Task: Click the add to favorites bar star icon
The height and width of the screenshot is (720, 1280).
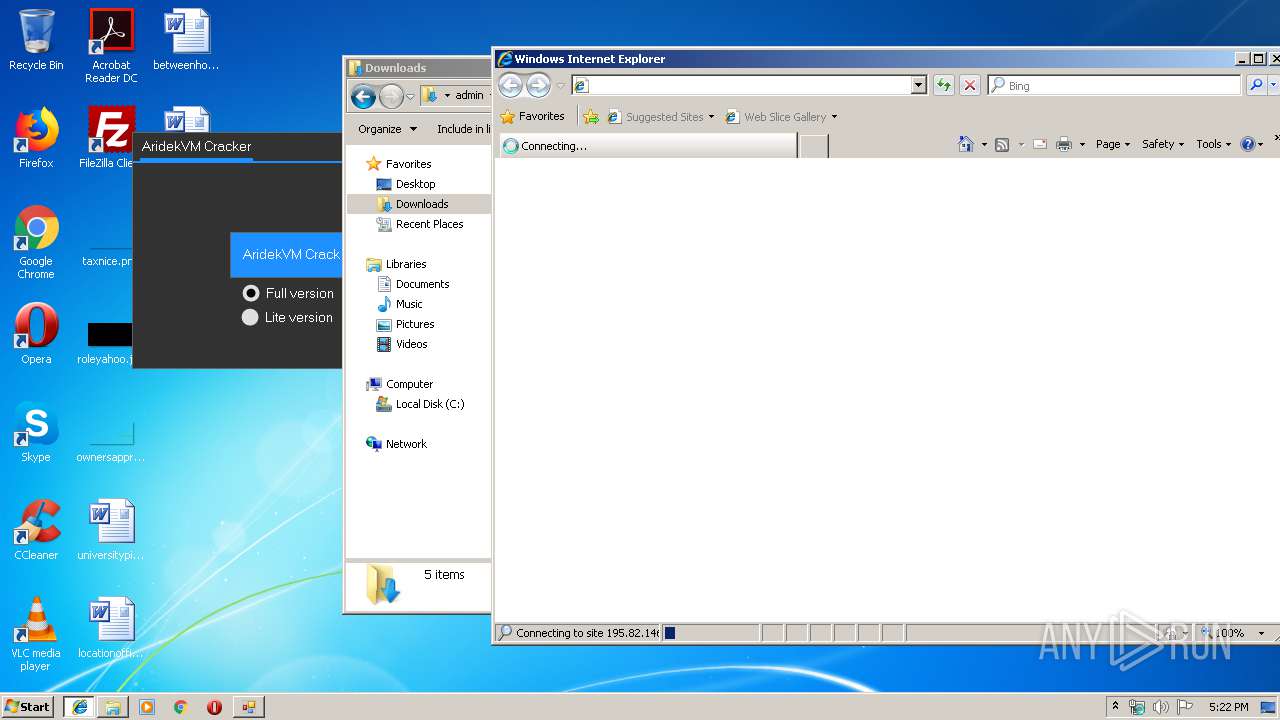Action: pos(591,117)
